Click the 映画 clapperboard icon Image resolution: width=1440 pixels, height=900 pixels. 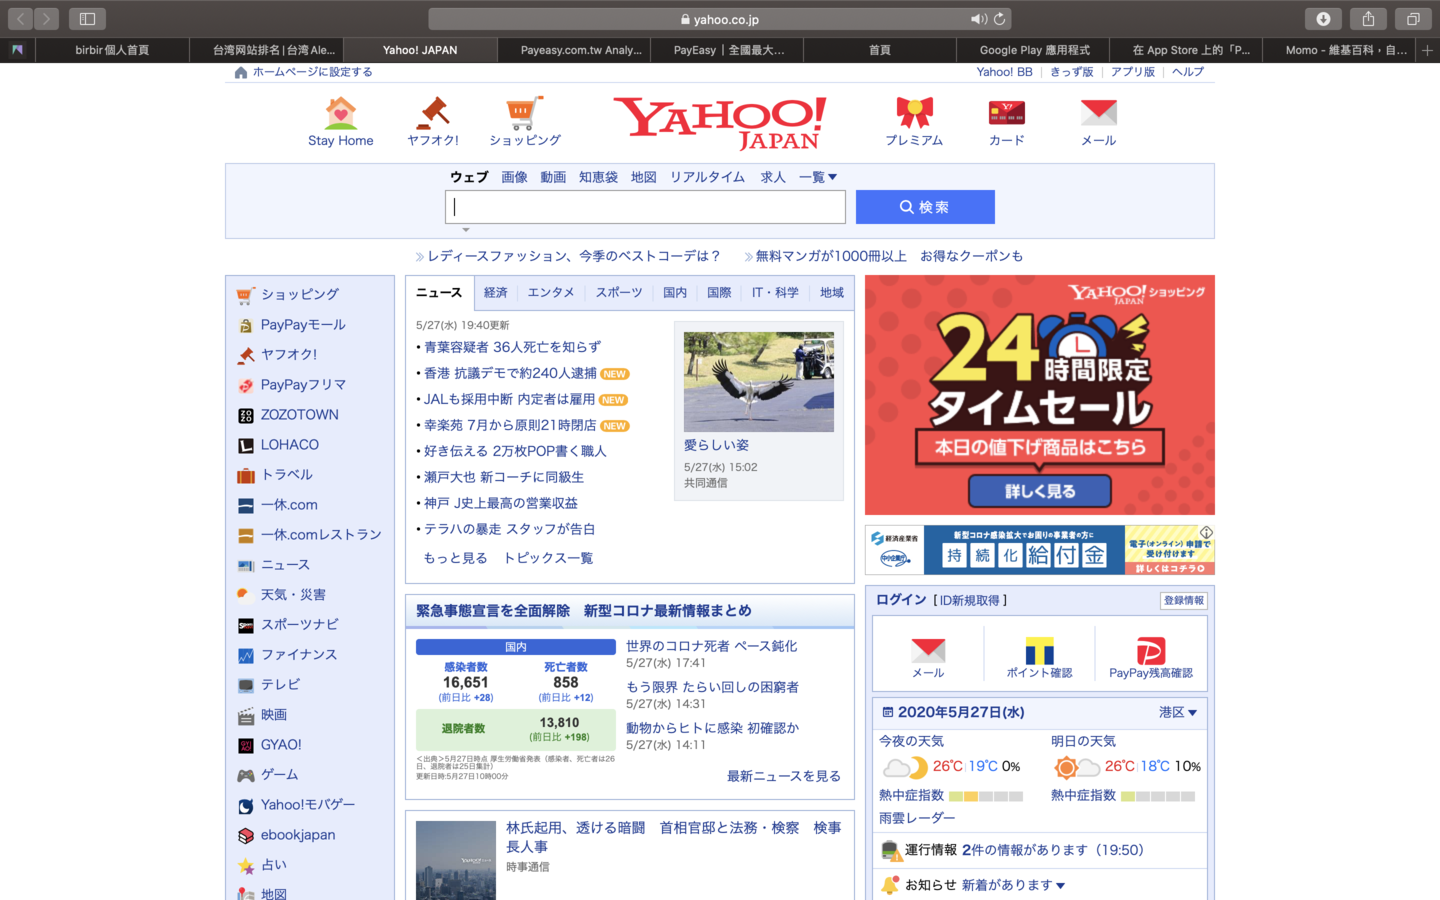[246, 715]
